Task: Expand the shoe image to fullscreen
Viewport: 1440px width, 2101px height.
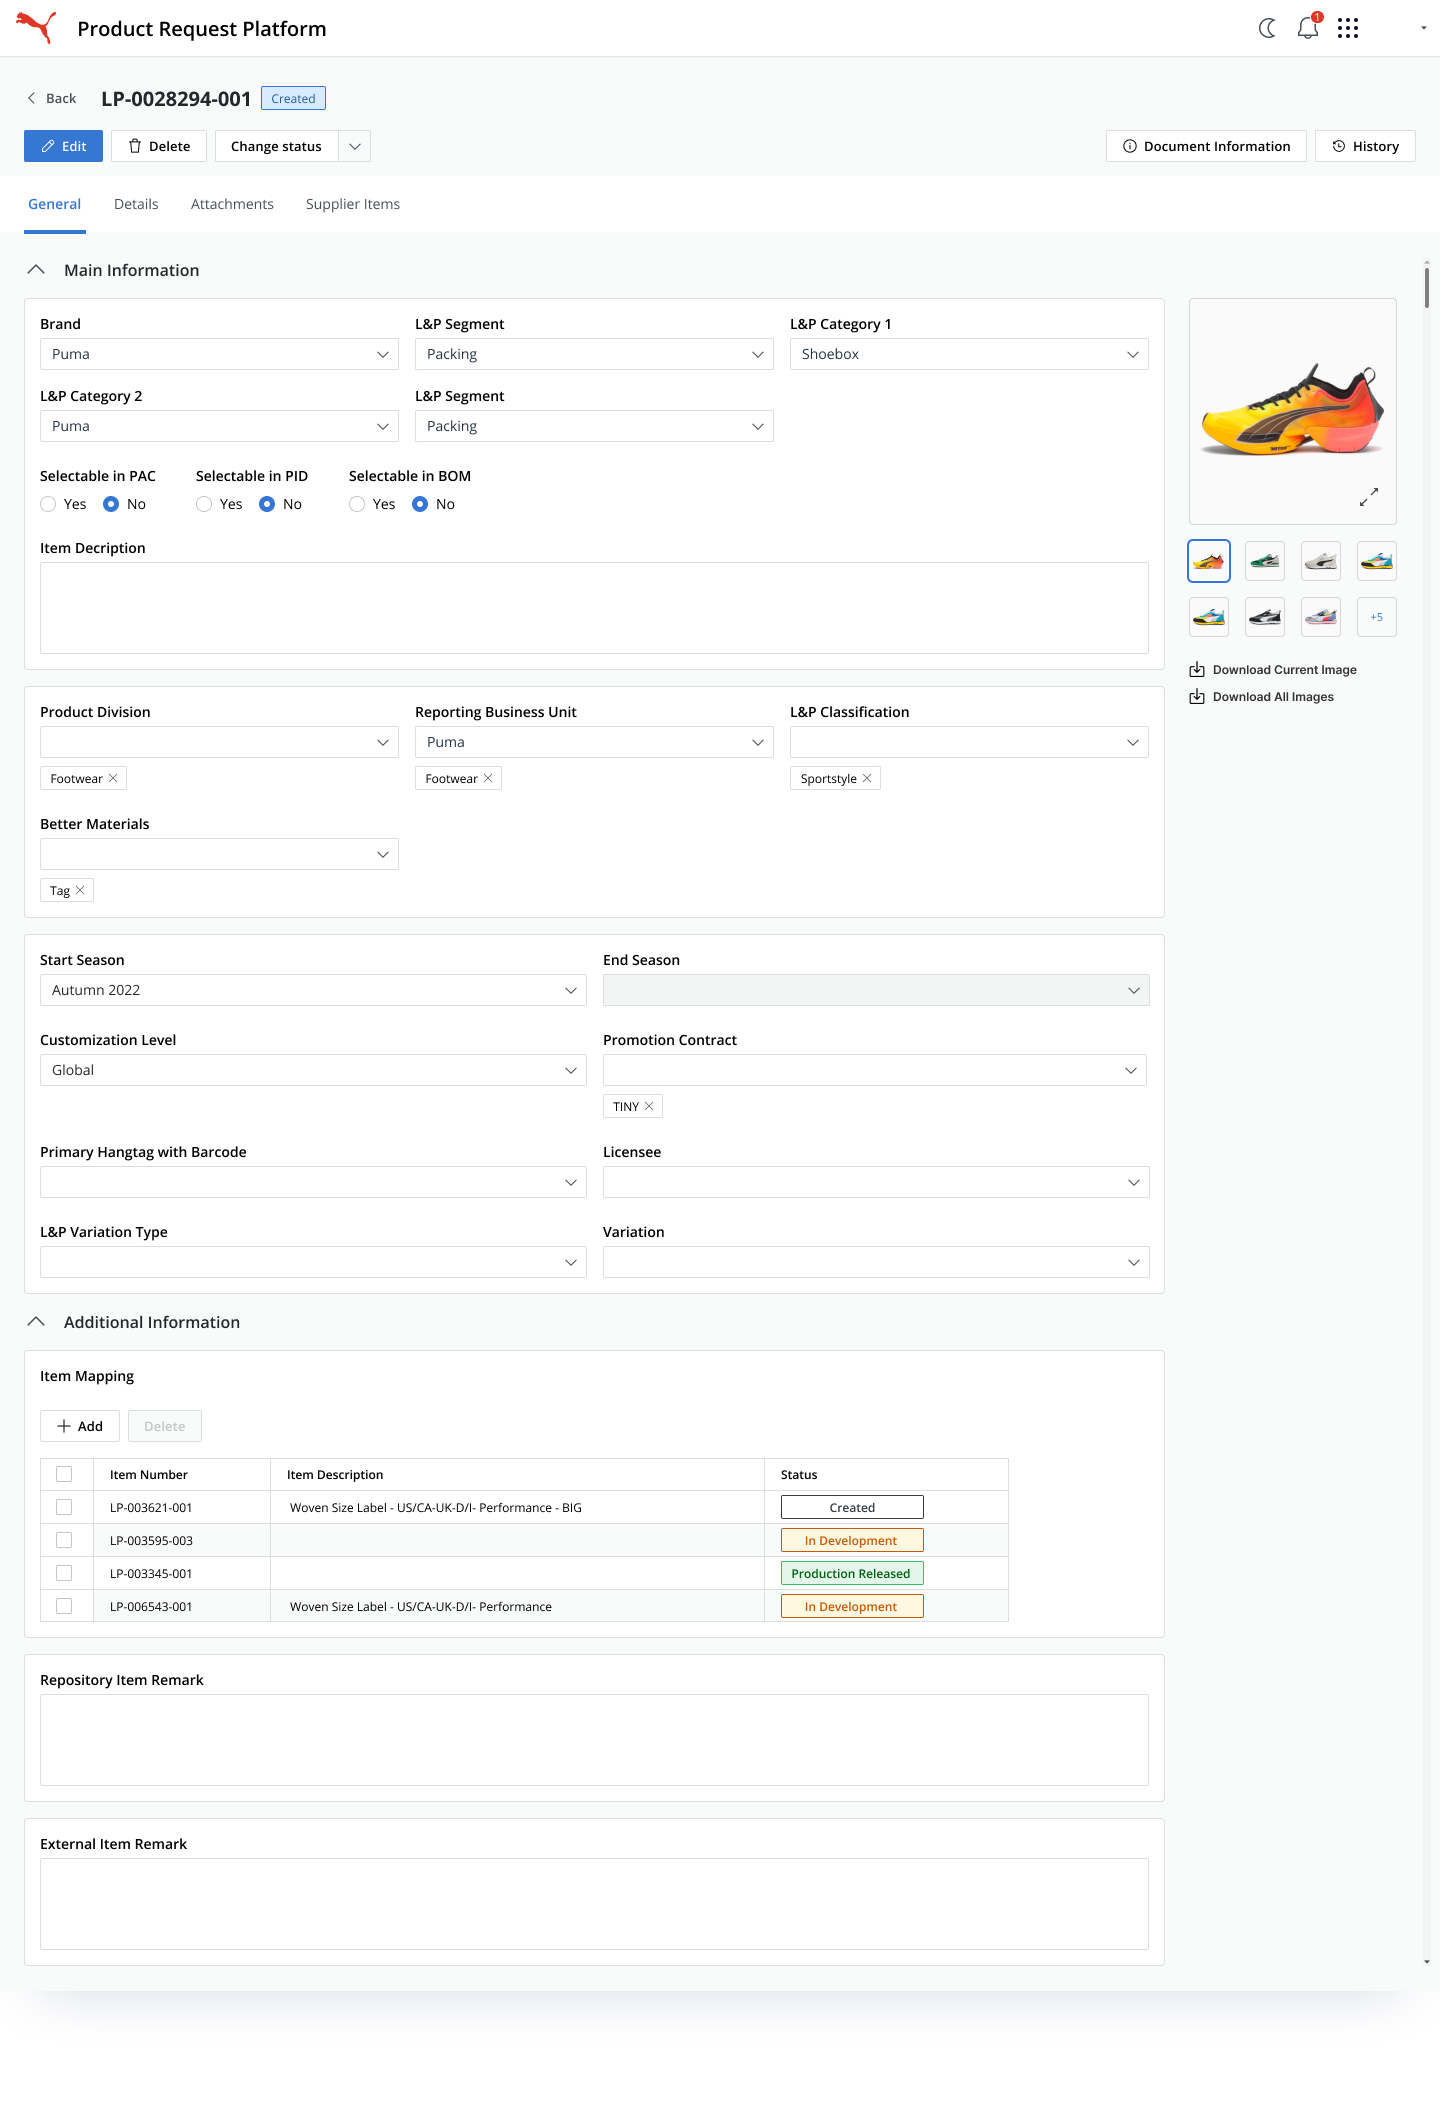Action: point(1369,497)
